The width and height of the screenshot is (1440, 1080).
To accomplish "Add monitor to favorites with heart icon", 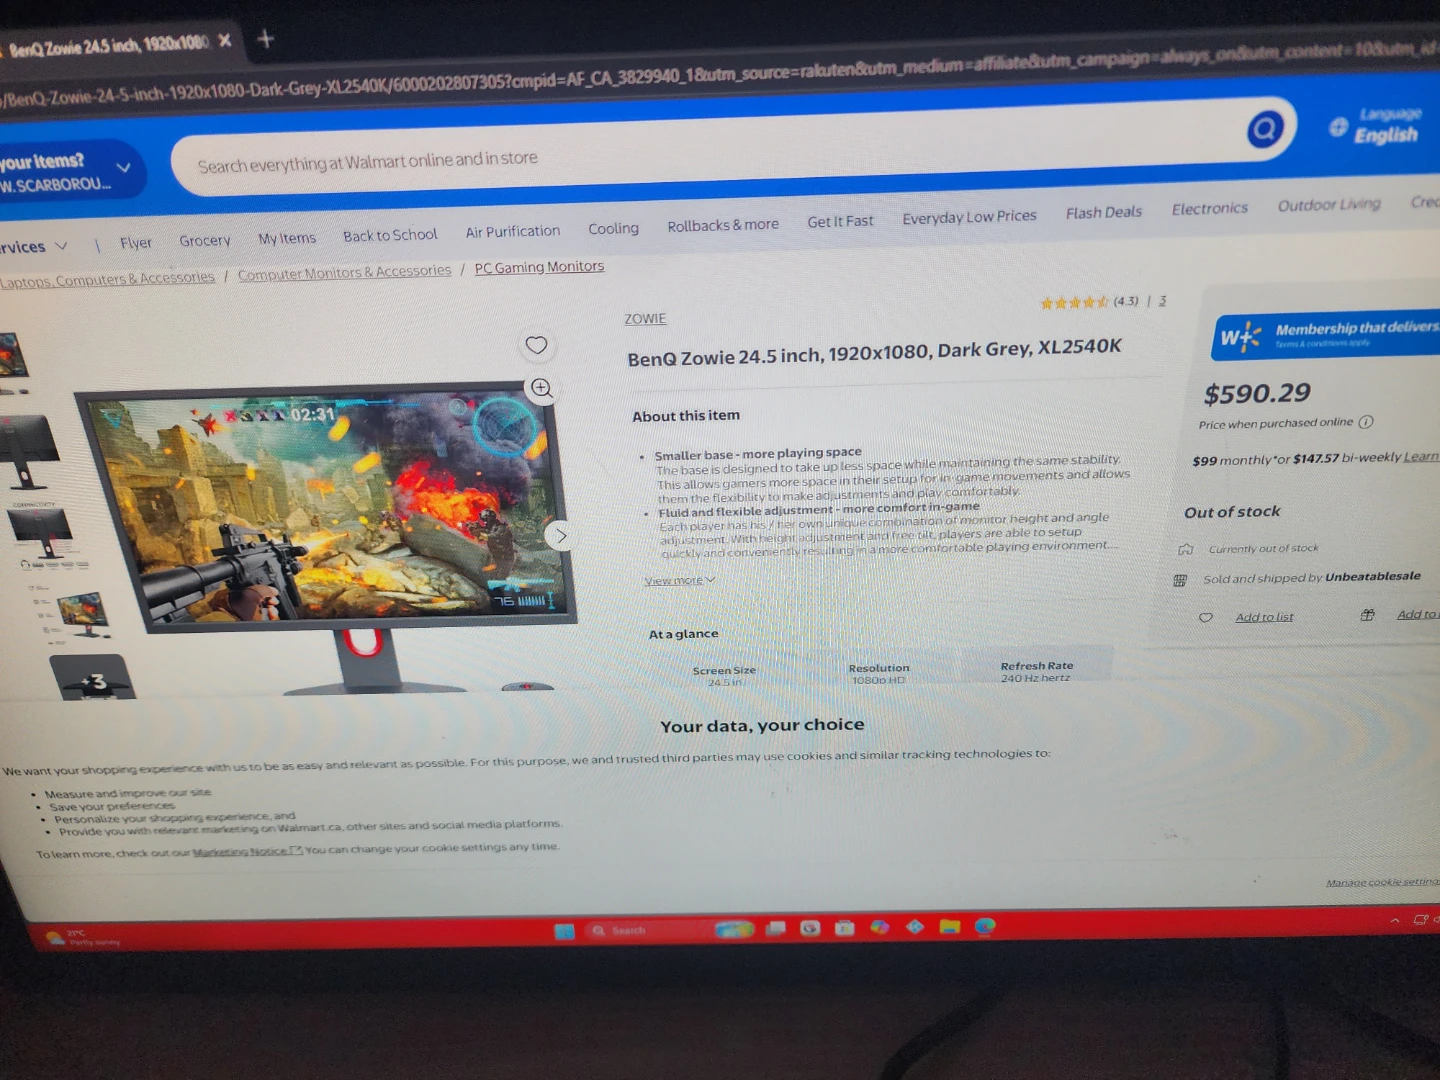I will coord(536,345).
